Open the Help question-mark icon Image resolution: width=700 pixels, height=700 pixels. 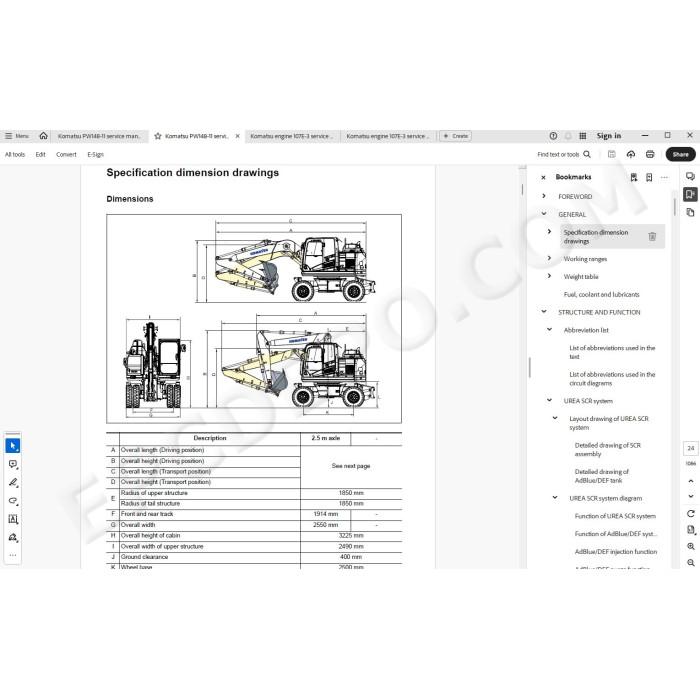coord(553,136)
